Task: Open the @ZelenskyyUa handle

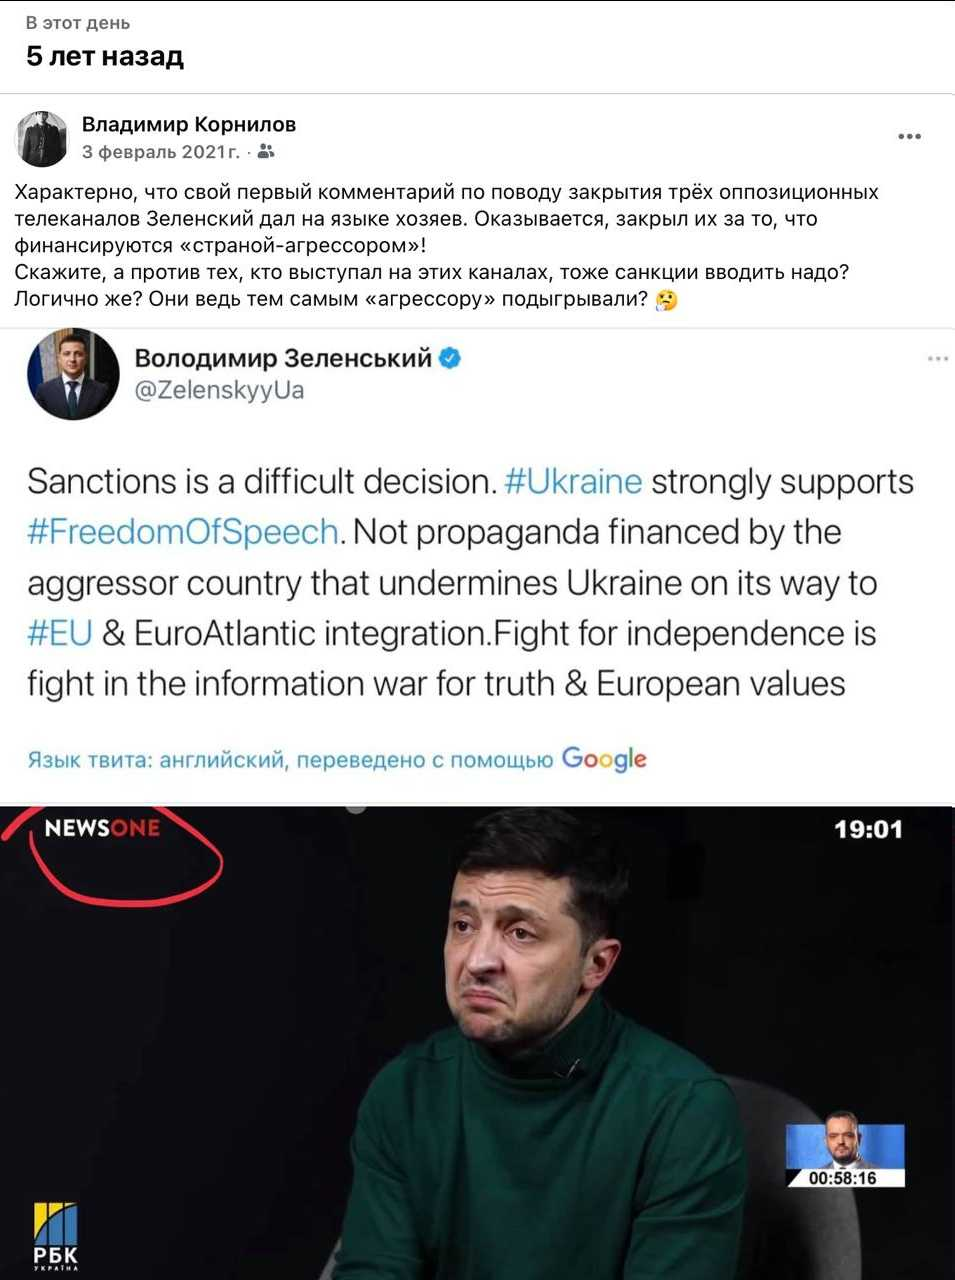Action: [x=219, y=390]
